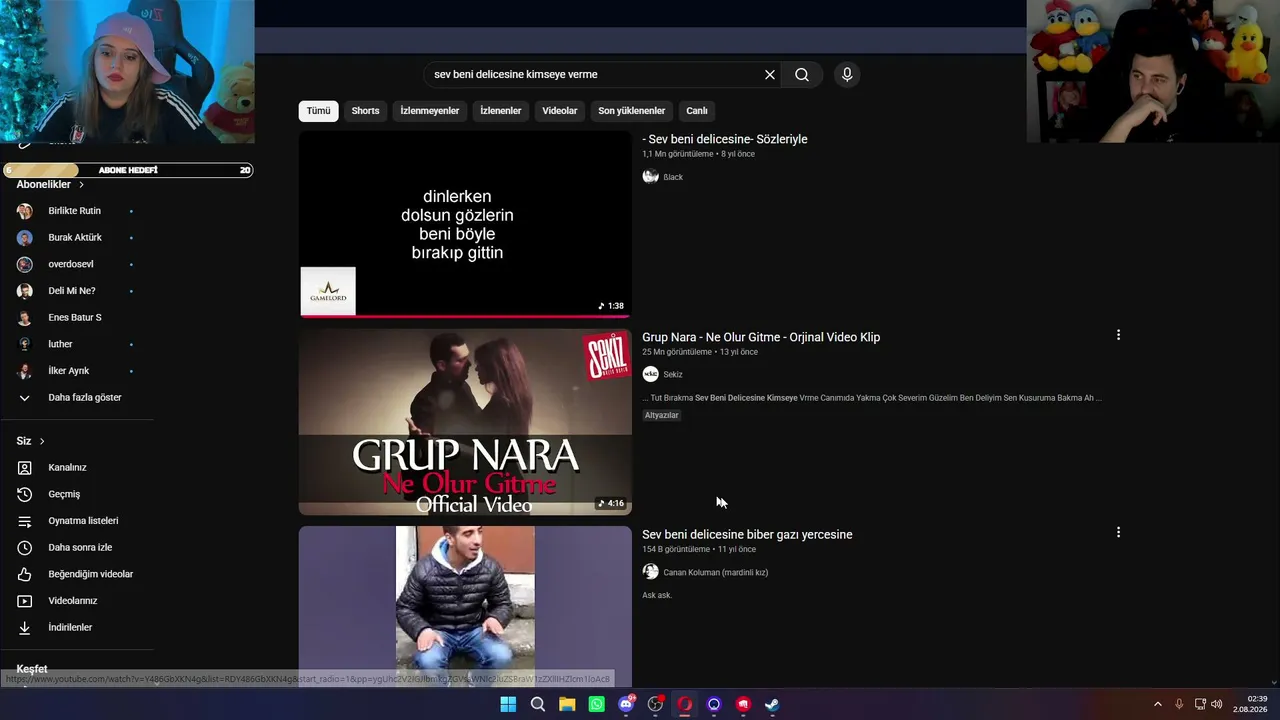This screenshot has height=720, width=1280.
Task: Open the system volume control
Action: point(1217,704)
